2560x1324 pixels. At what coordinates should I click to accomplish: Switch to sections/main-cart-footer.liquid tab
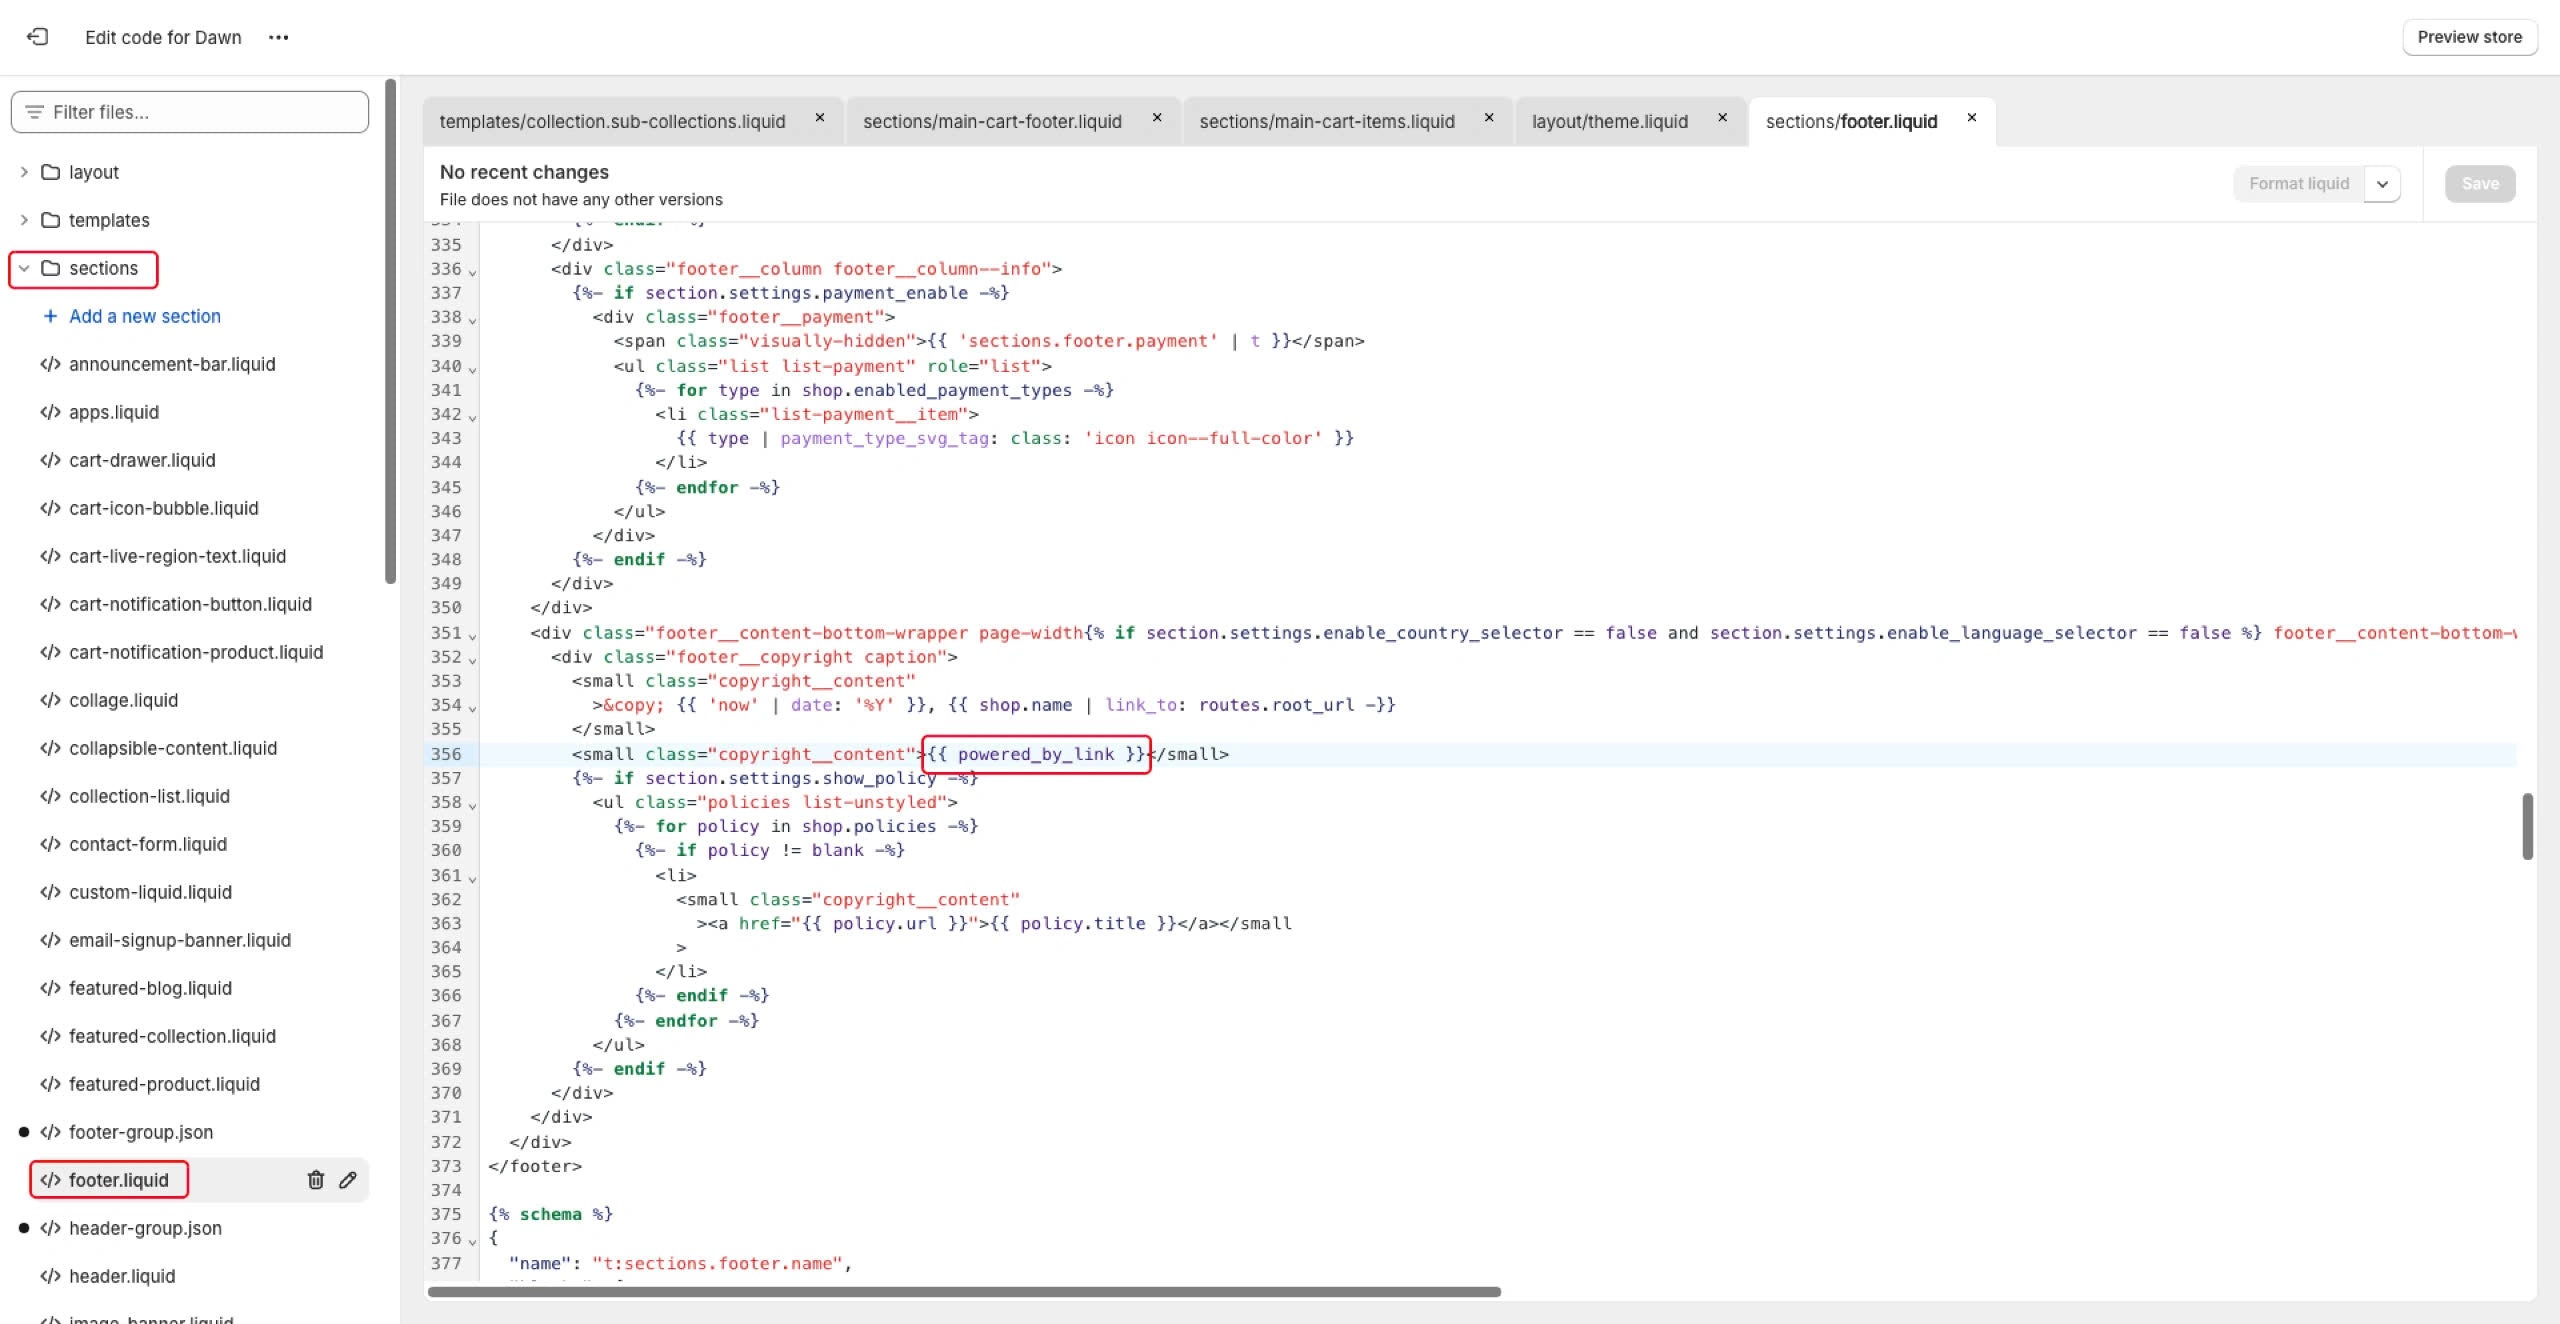pos(992,121)
